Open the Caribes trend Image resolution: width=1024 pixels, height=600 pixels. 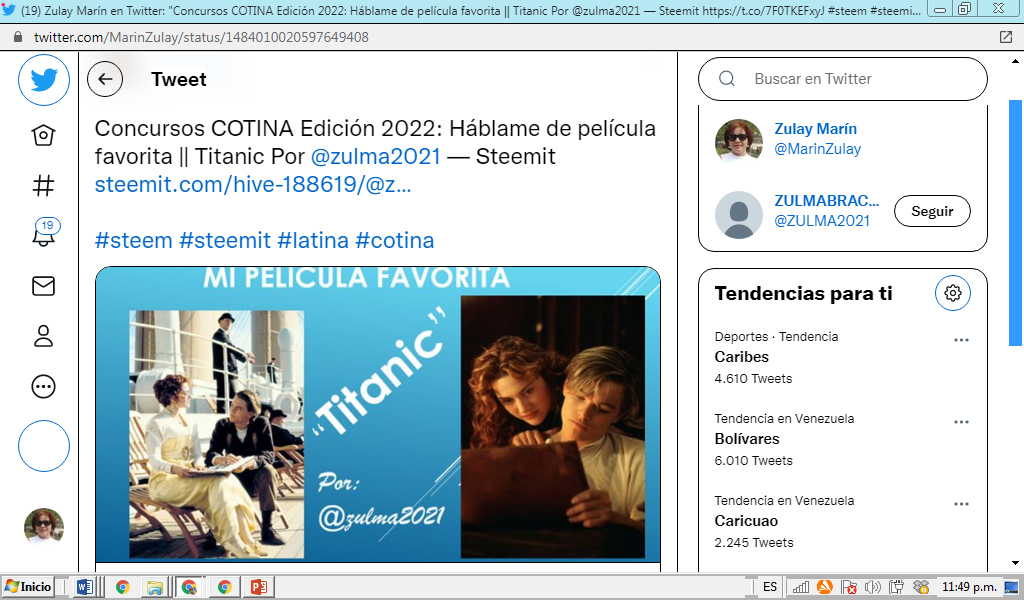click(x=741, y=357)
